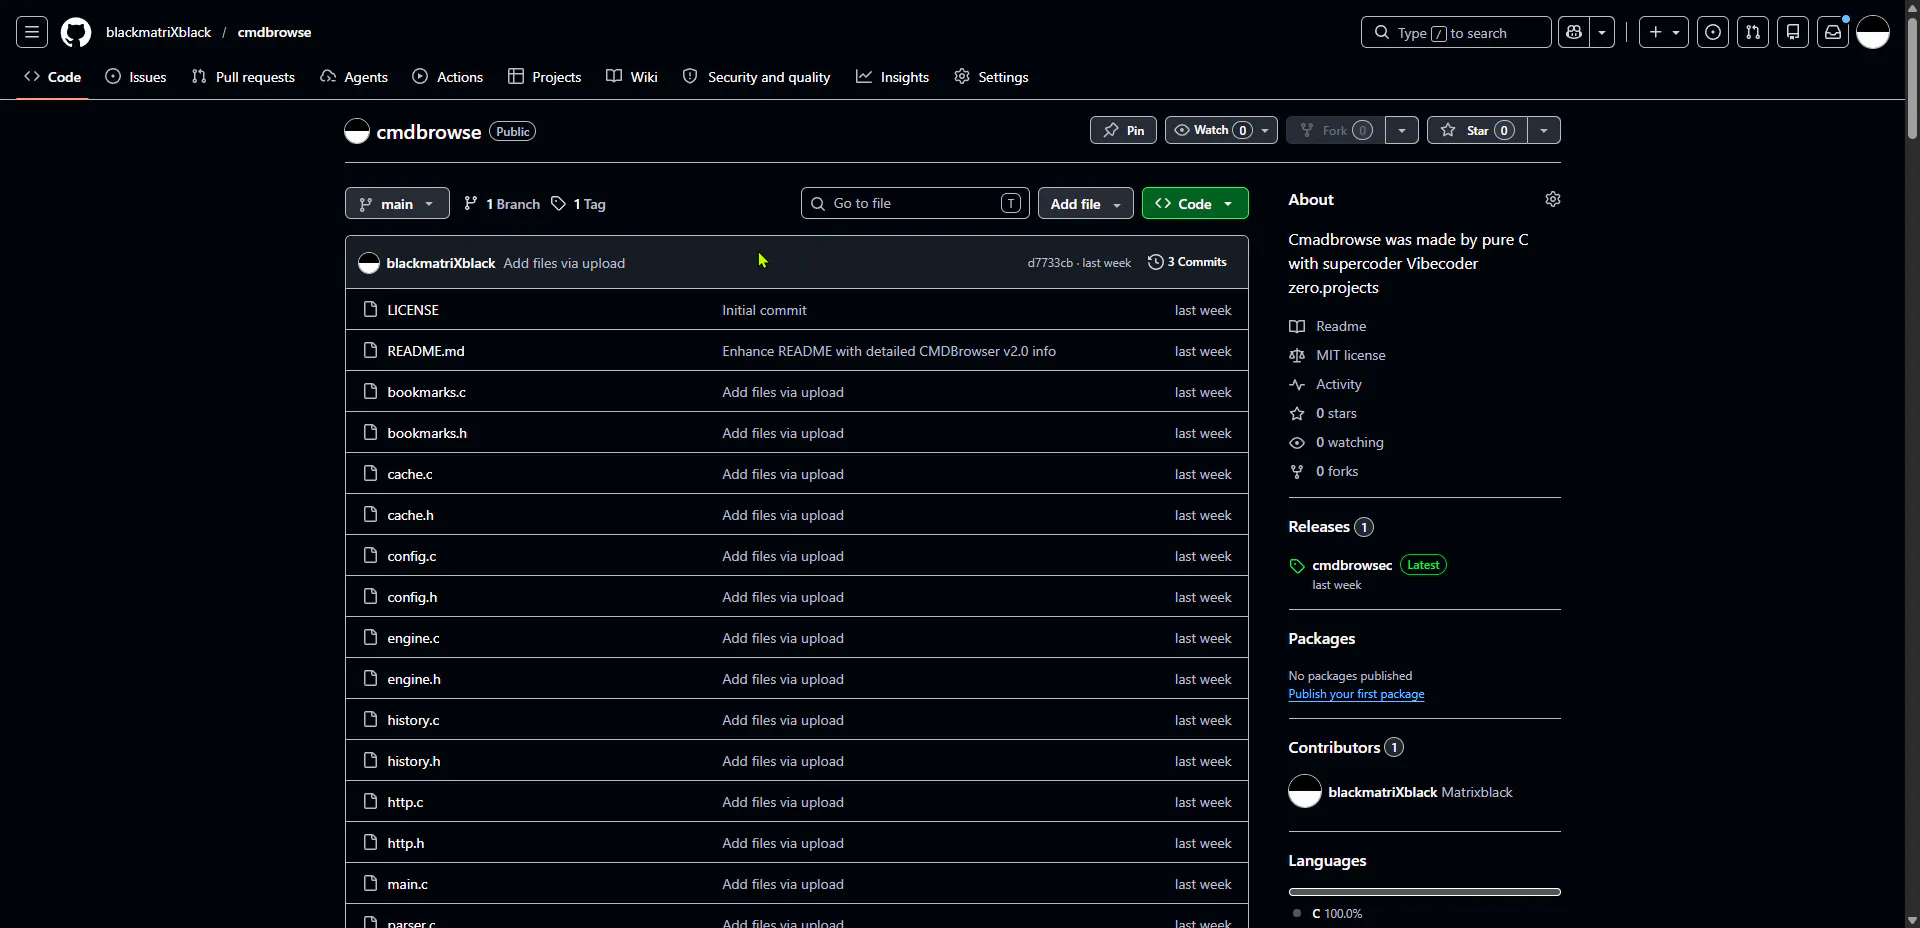The width and height of the screenshot is (1920, 928).
Task: Open the issues icon in header
Action: 1713,32
